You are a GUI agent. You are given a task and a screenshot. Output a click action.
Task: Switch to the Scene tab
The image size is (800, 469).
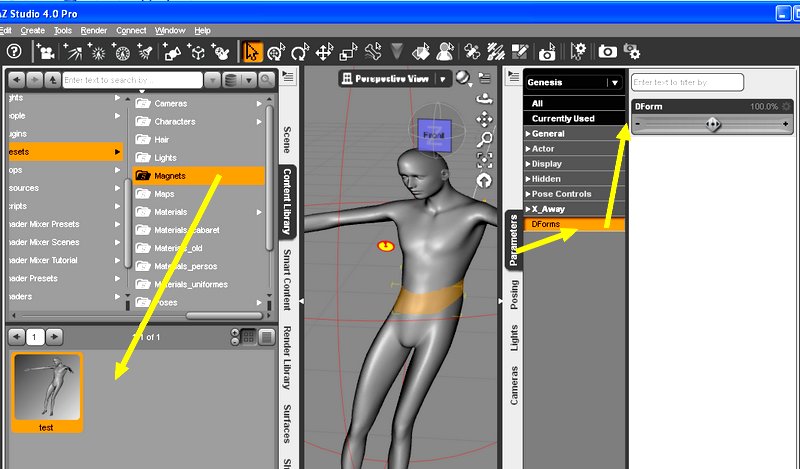coord(287,140)
